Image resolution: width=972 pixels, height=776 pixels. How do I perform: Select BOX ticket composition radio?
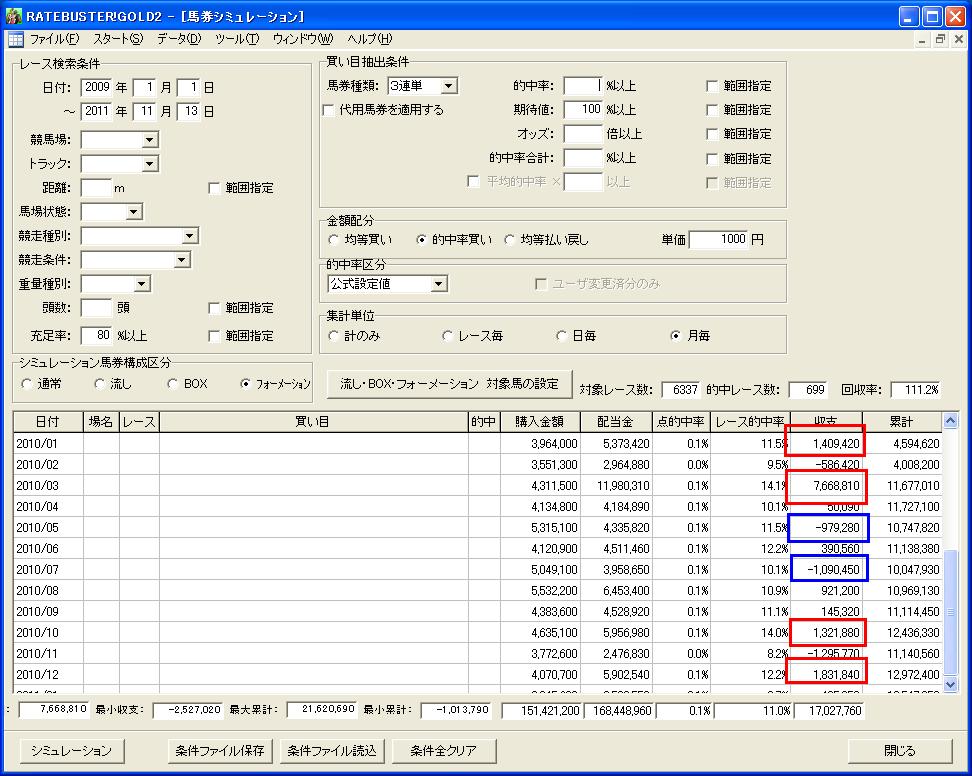point(173,384)
